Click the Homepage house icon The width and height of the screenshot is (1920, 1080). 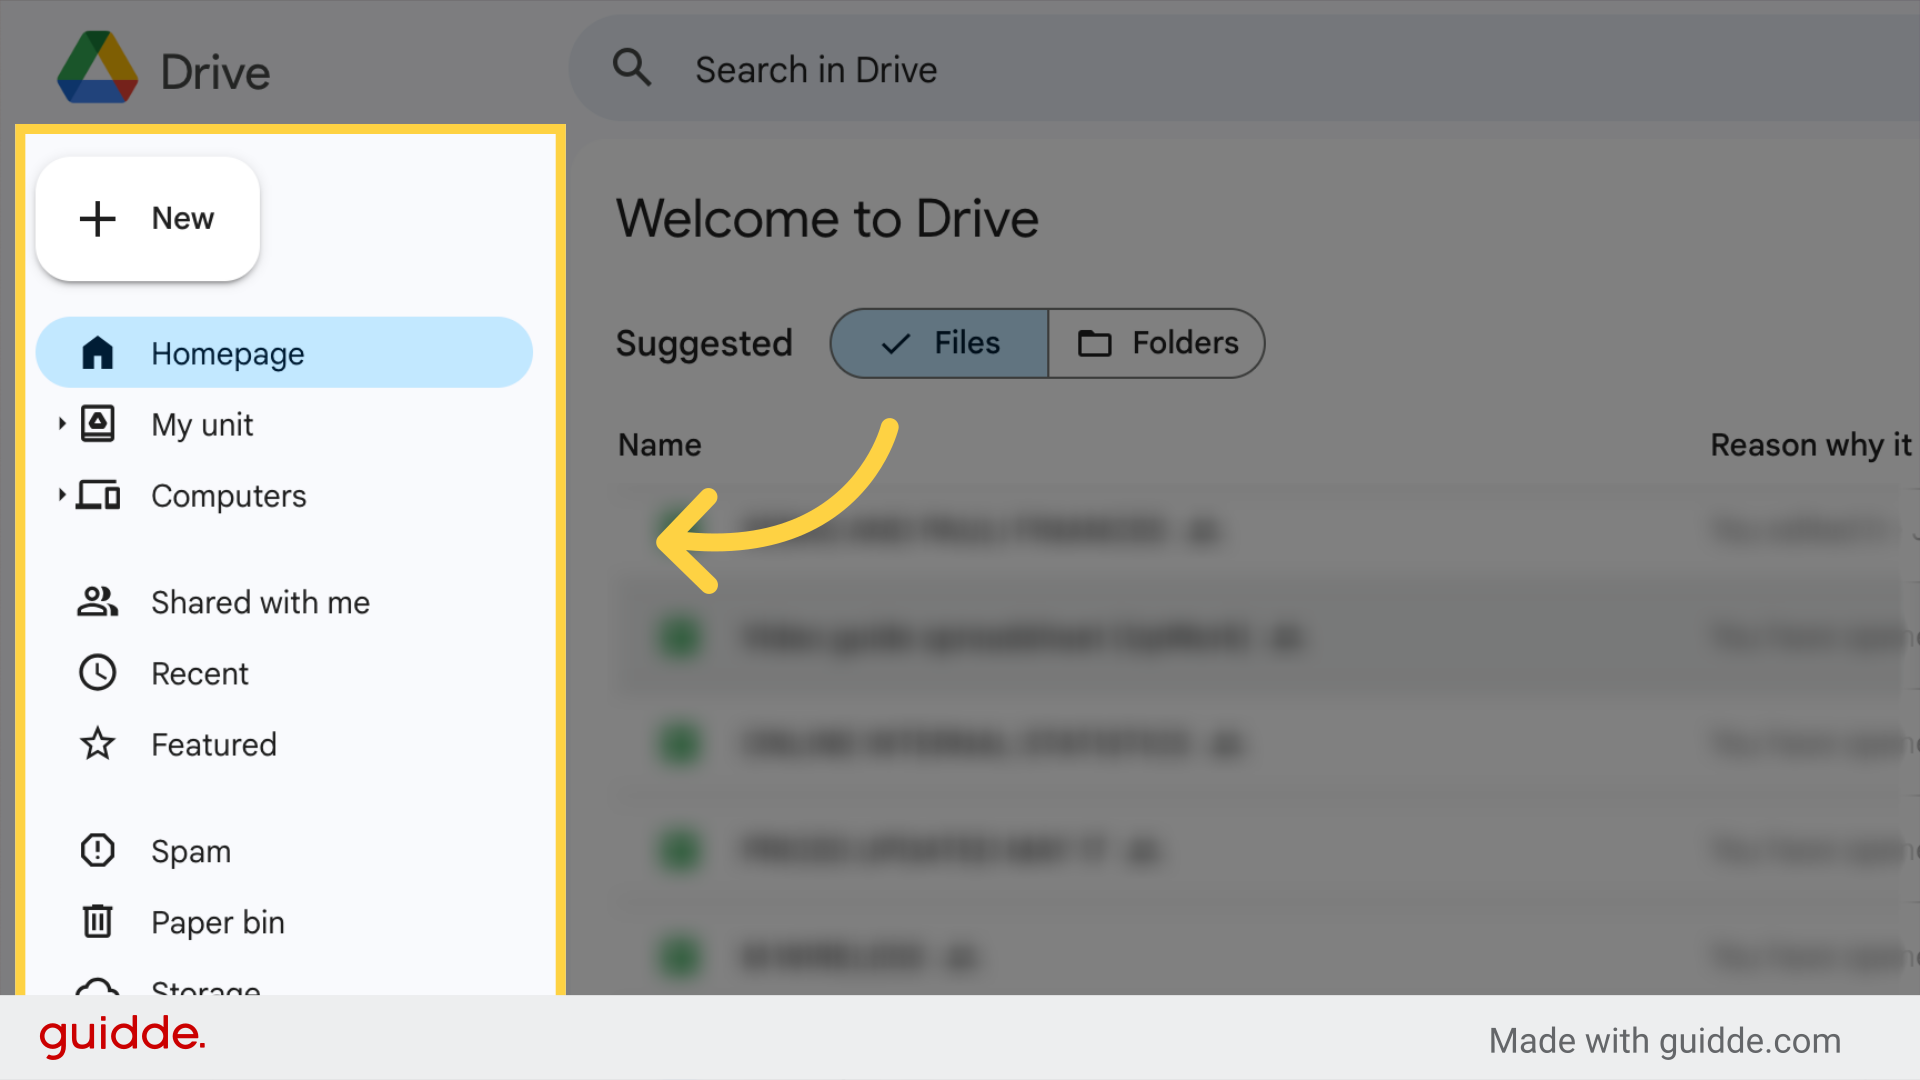pyautogui.click(x=98, y=352)
